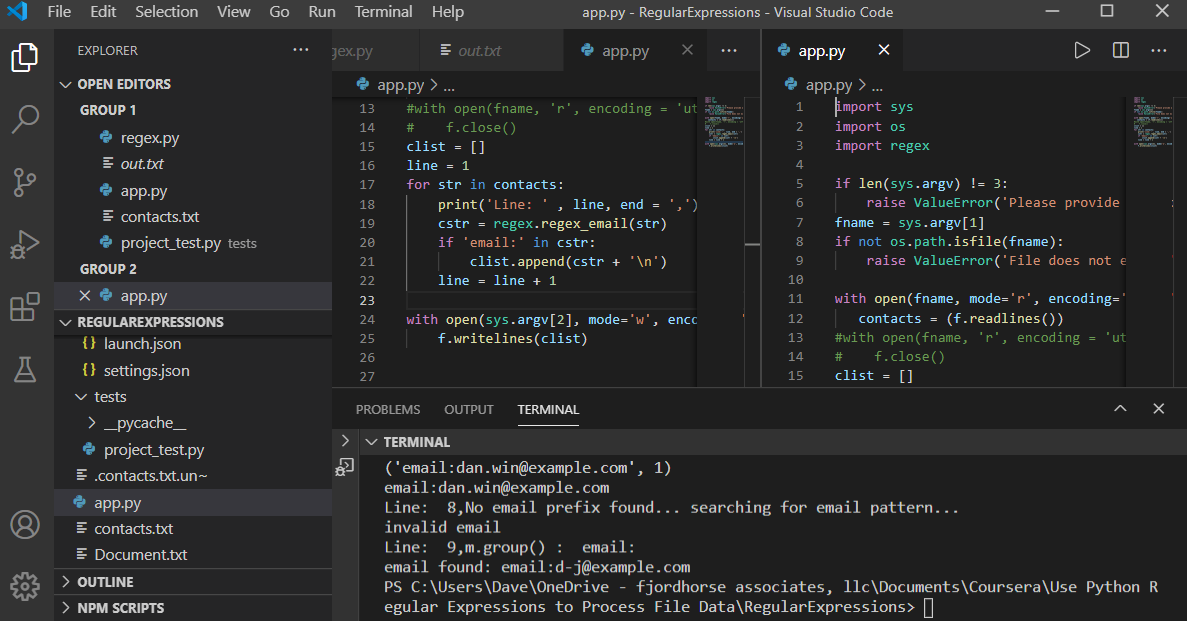This screenshot has width=1187, height=621.
Task: Split the editor to the right
Action: tap(1121, 50)
